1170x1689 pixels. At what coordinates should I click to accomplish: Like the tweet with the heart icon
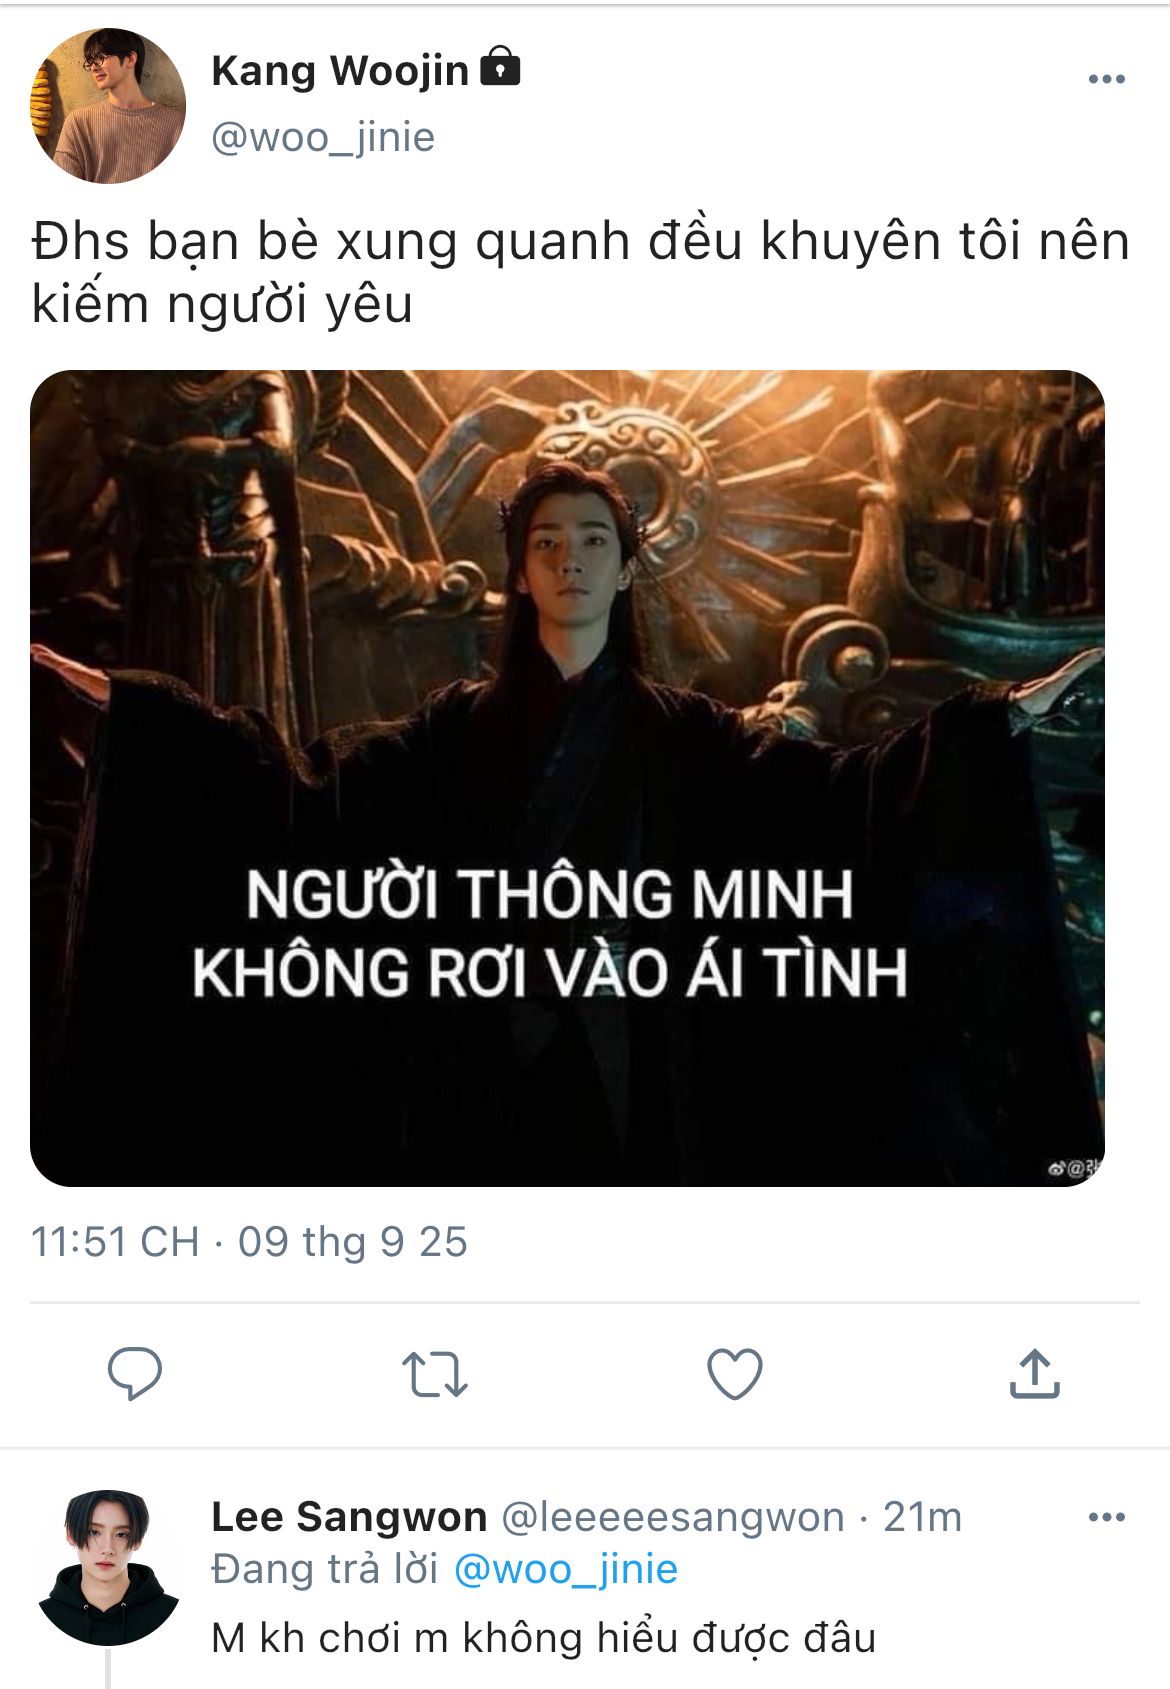pyautogui.click(x=735, y=1373)
